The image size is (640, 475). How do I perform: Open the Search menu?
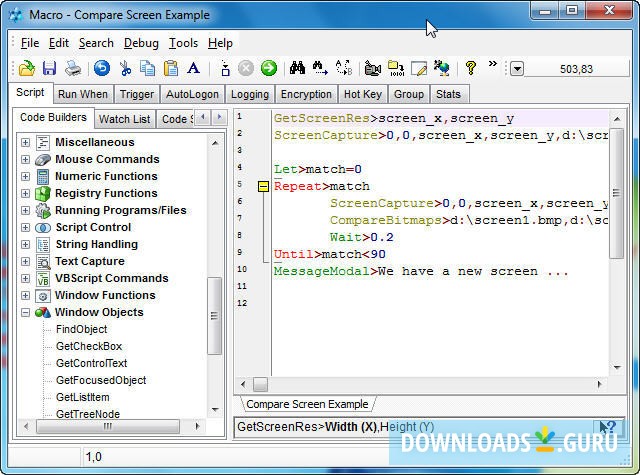point(96,43)
